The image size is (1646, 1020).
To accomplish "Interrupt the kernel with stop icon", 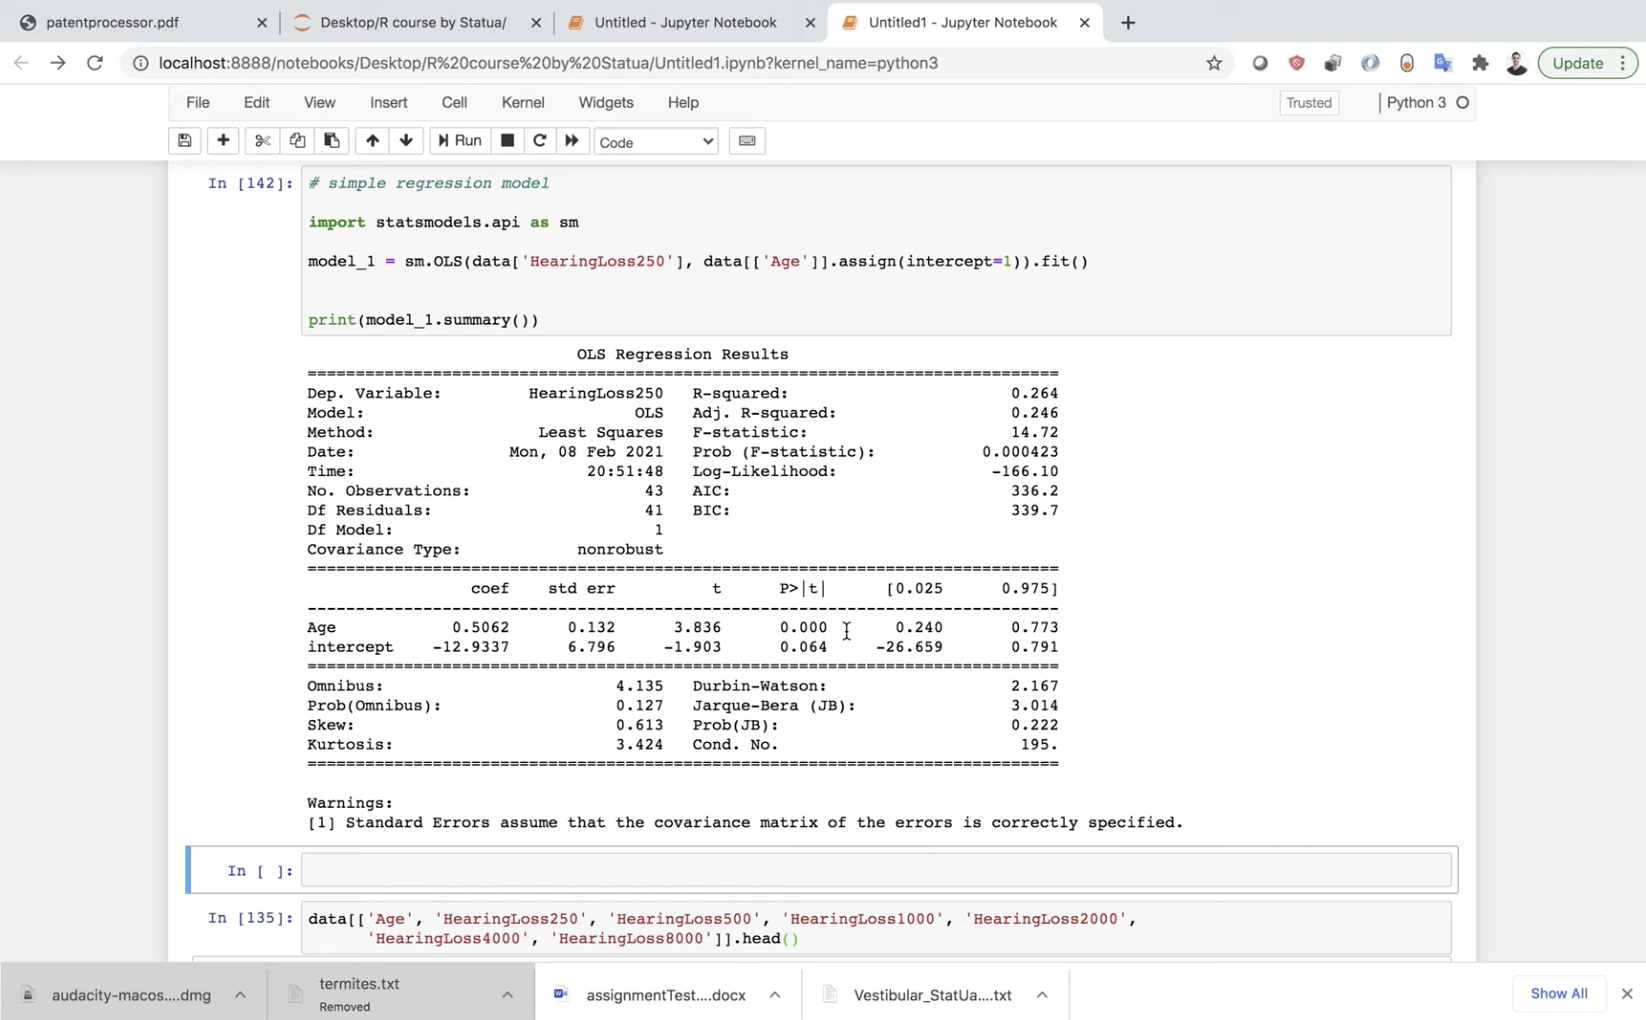I will [x=507, y=141].
